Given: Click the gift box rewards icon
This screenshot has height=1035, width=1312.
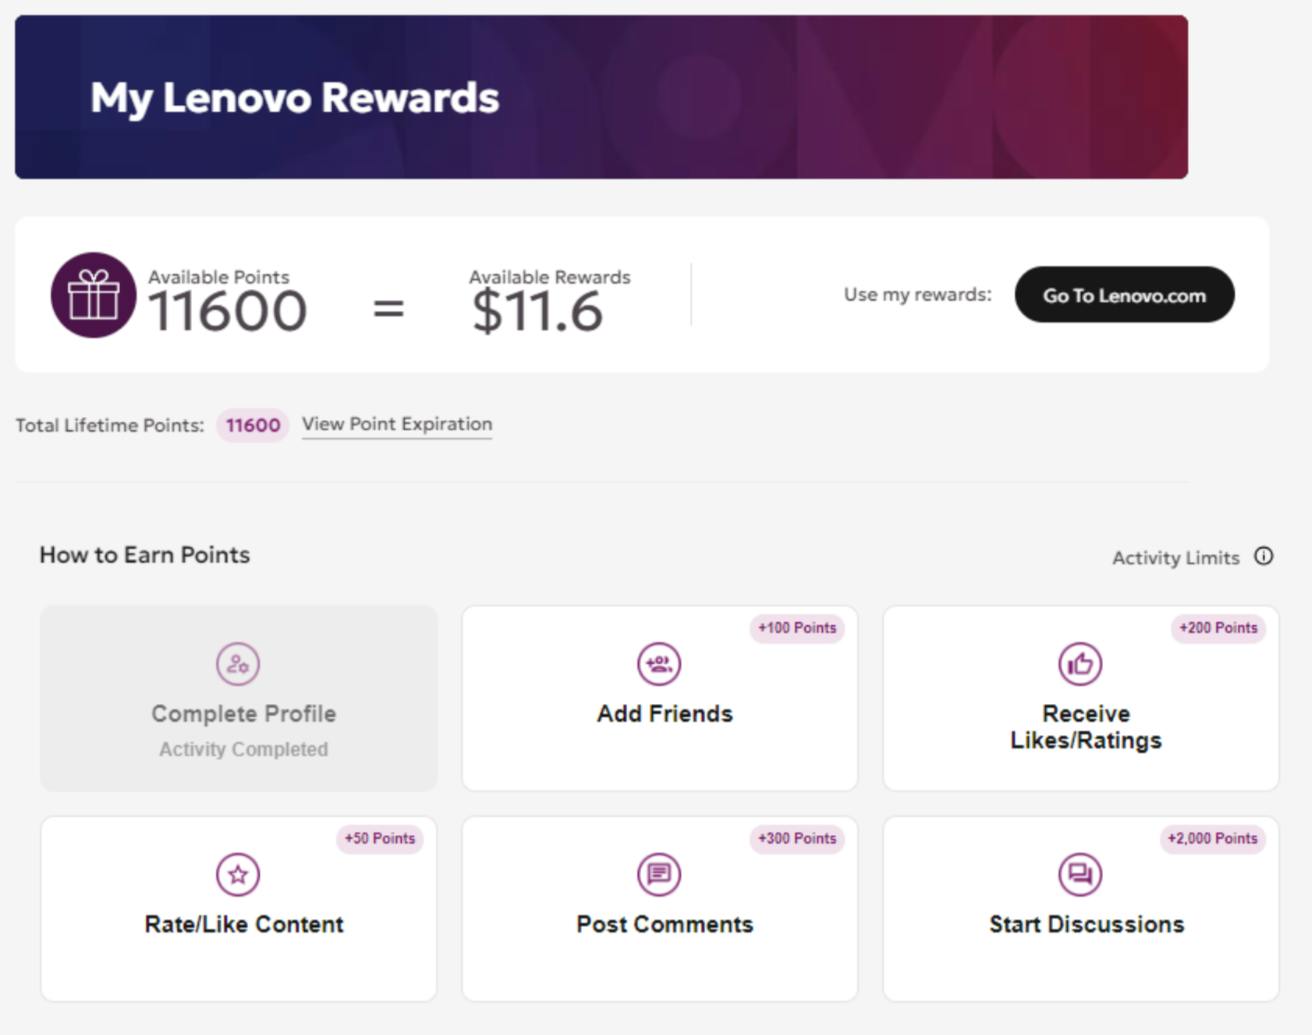Looking at the screenshot, I should pos(93,295).
